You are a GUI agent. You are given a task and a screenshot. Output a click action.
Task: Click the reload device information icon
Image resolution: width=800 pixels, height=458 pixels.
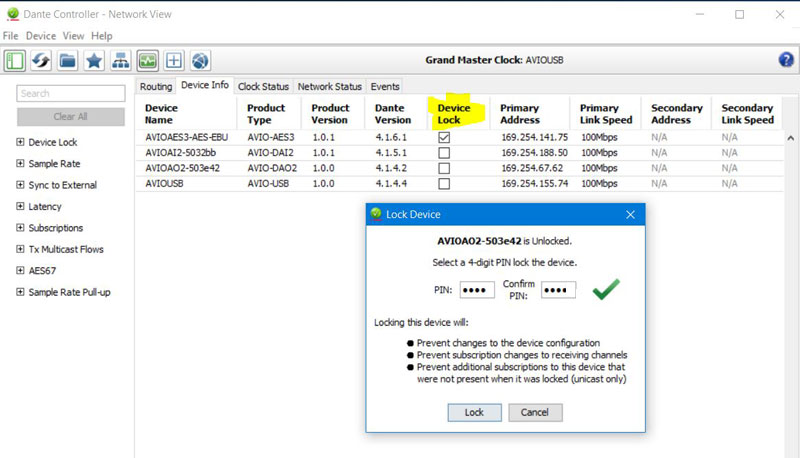coord(42,60)
